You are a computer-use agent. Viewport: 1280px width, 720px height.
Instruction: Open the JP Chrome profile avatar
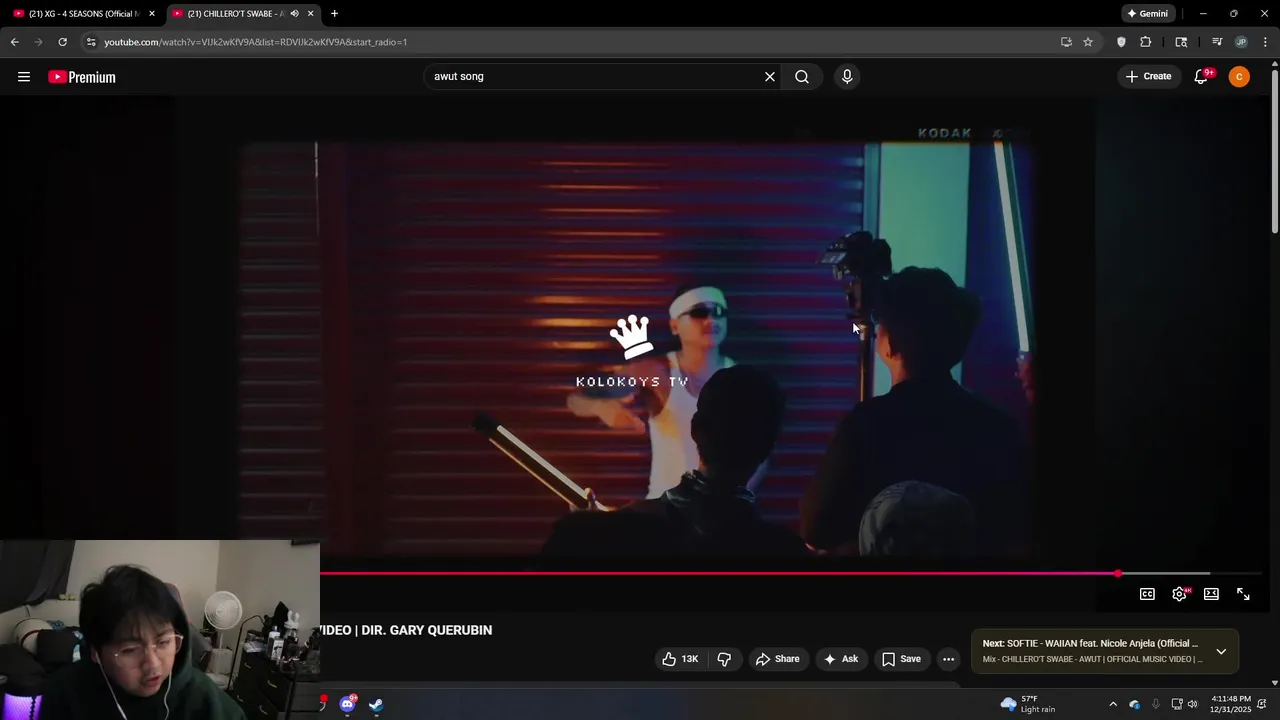(x=1241, y=42)
